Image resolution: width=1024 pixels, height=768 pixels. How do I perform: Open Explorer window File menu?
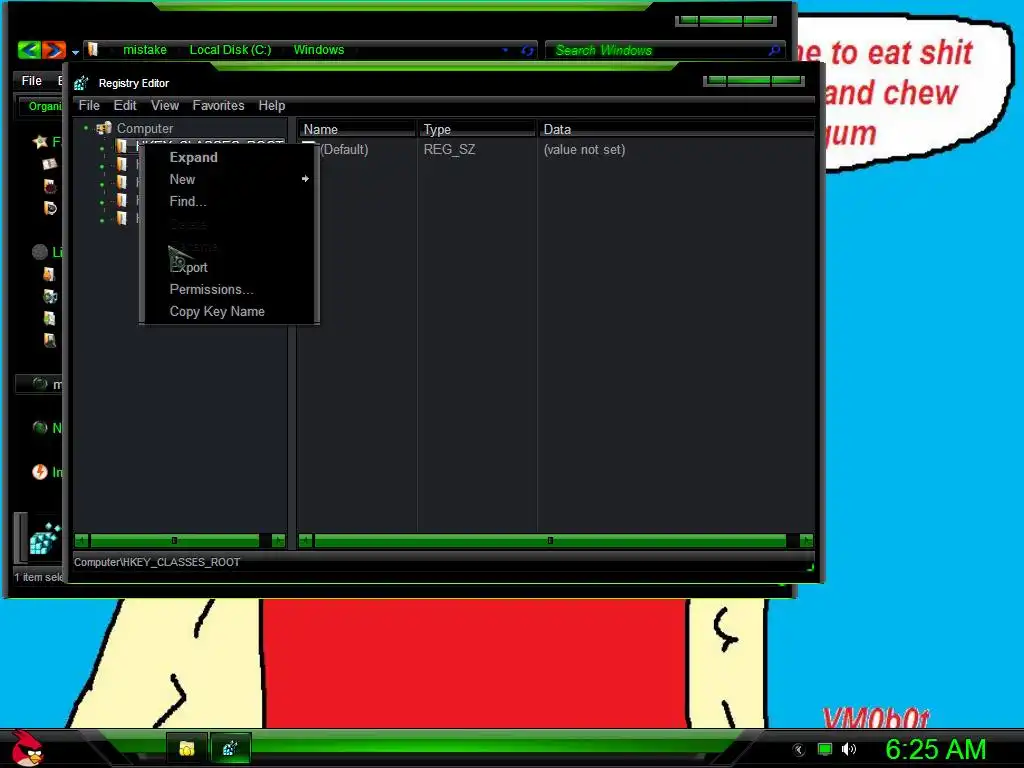click(x=31, y=81)
